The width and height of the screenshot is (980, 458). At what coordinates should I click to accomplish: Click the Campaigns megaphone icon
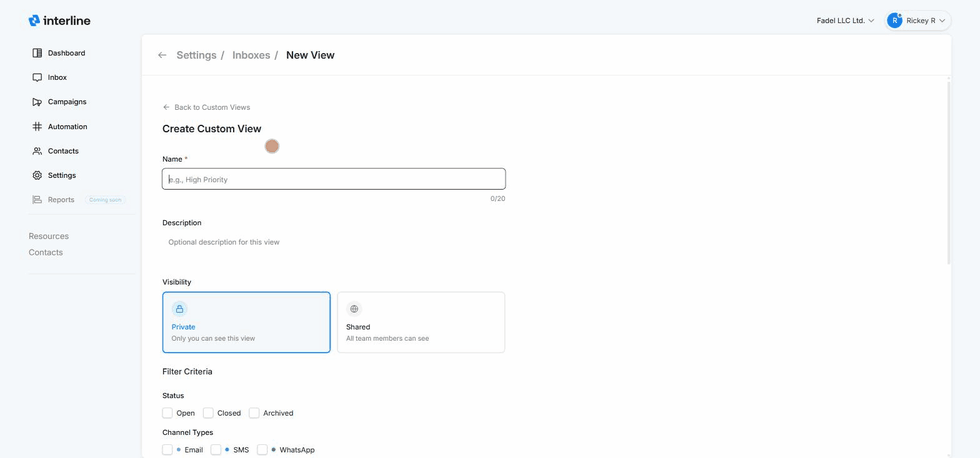[x=37, y=102]
